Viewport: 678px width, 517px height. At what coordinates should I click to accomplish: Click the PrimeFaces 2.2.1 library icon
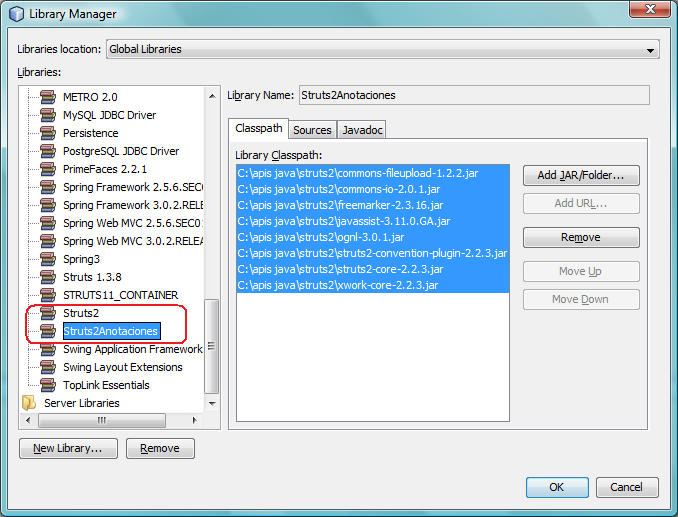[x=48, y=169]
